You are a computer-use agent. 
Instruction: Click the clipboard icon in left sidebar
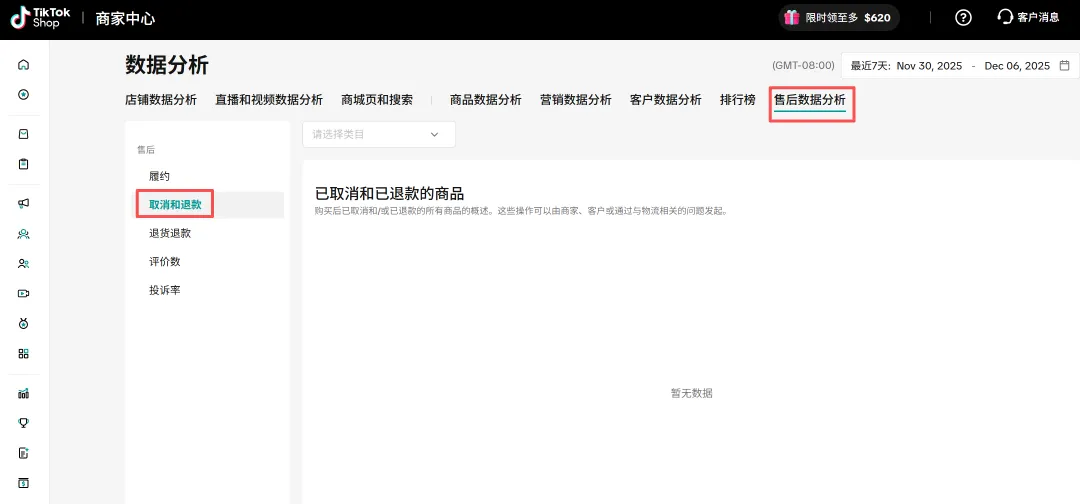(x=24, y=164)
